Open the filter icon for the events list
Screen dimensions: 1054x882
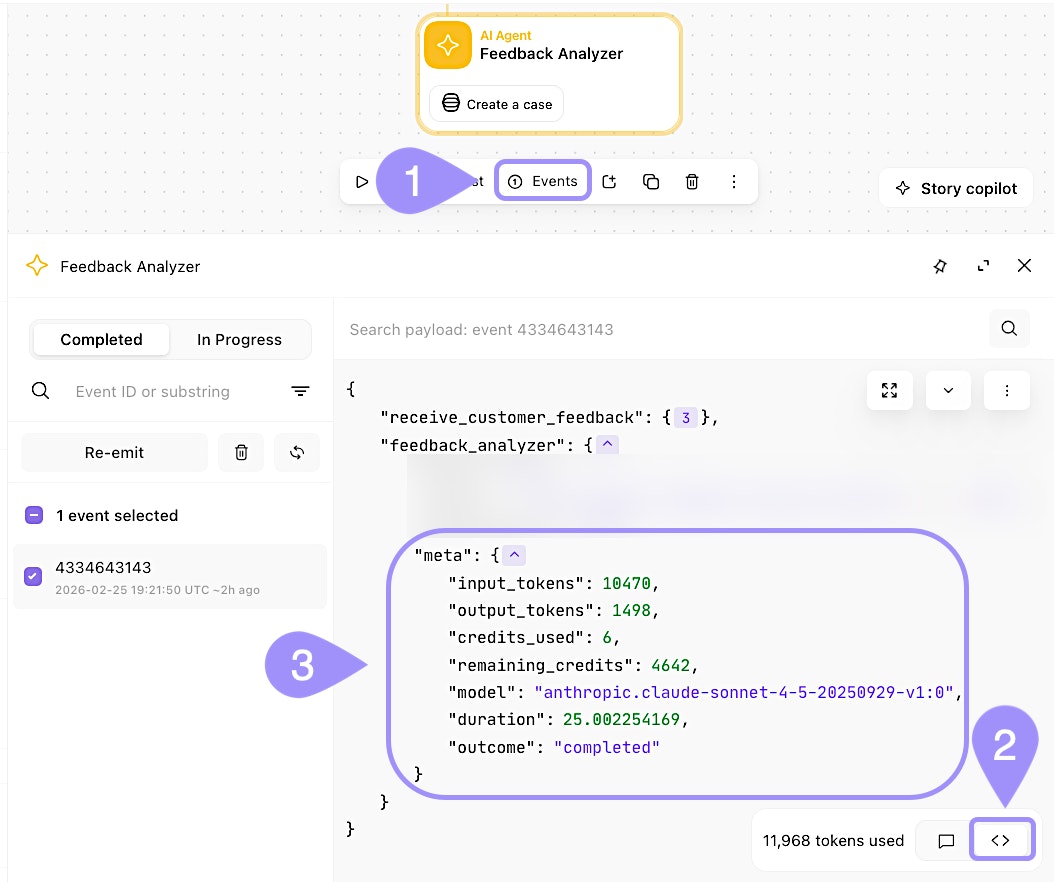(x=300, y=392)
